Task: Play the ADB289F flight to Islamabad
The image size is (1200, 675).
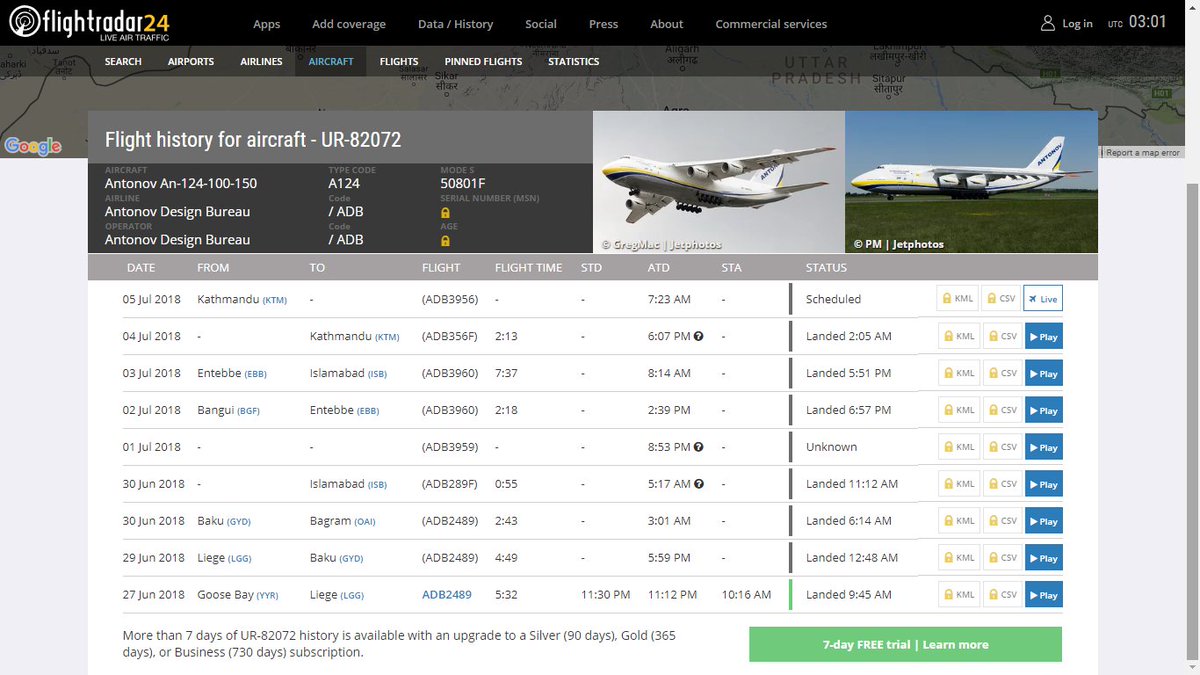Action: tap(1043, 484)
